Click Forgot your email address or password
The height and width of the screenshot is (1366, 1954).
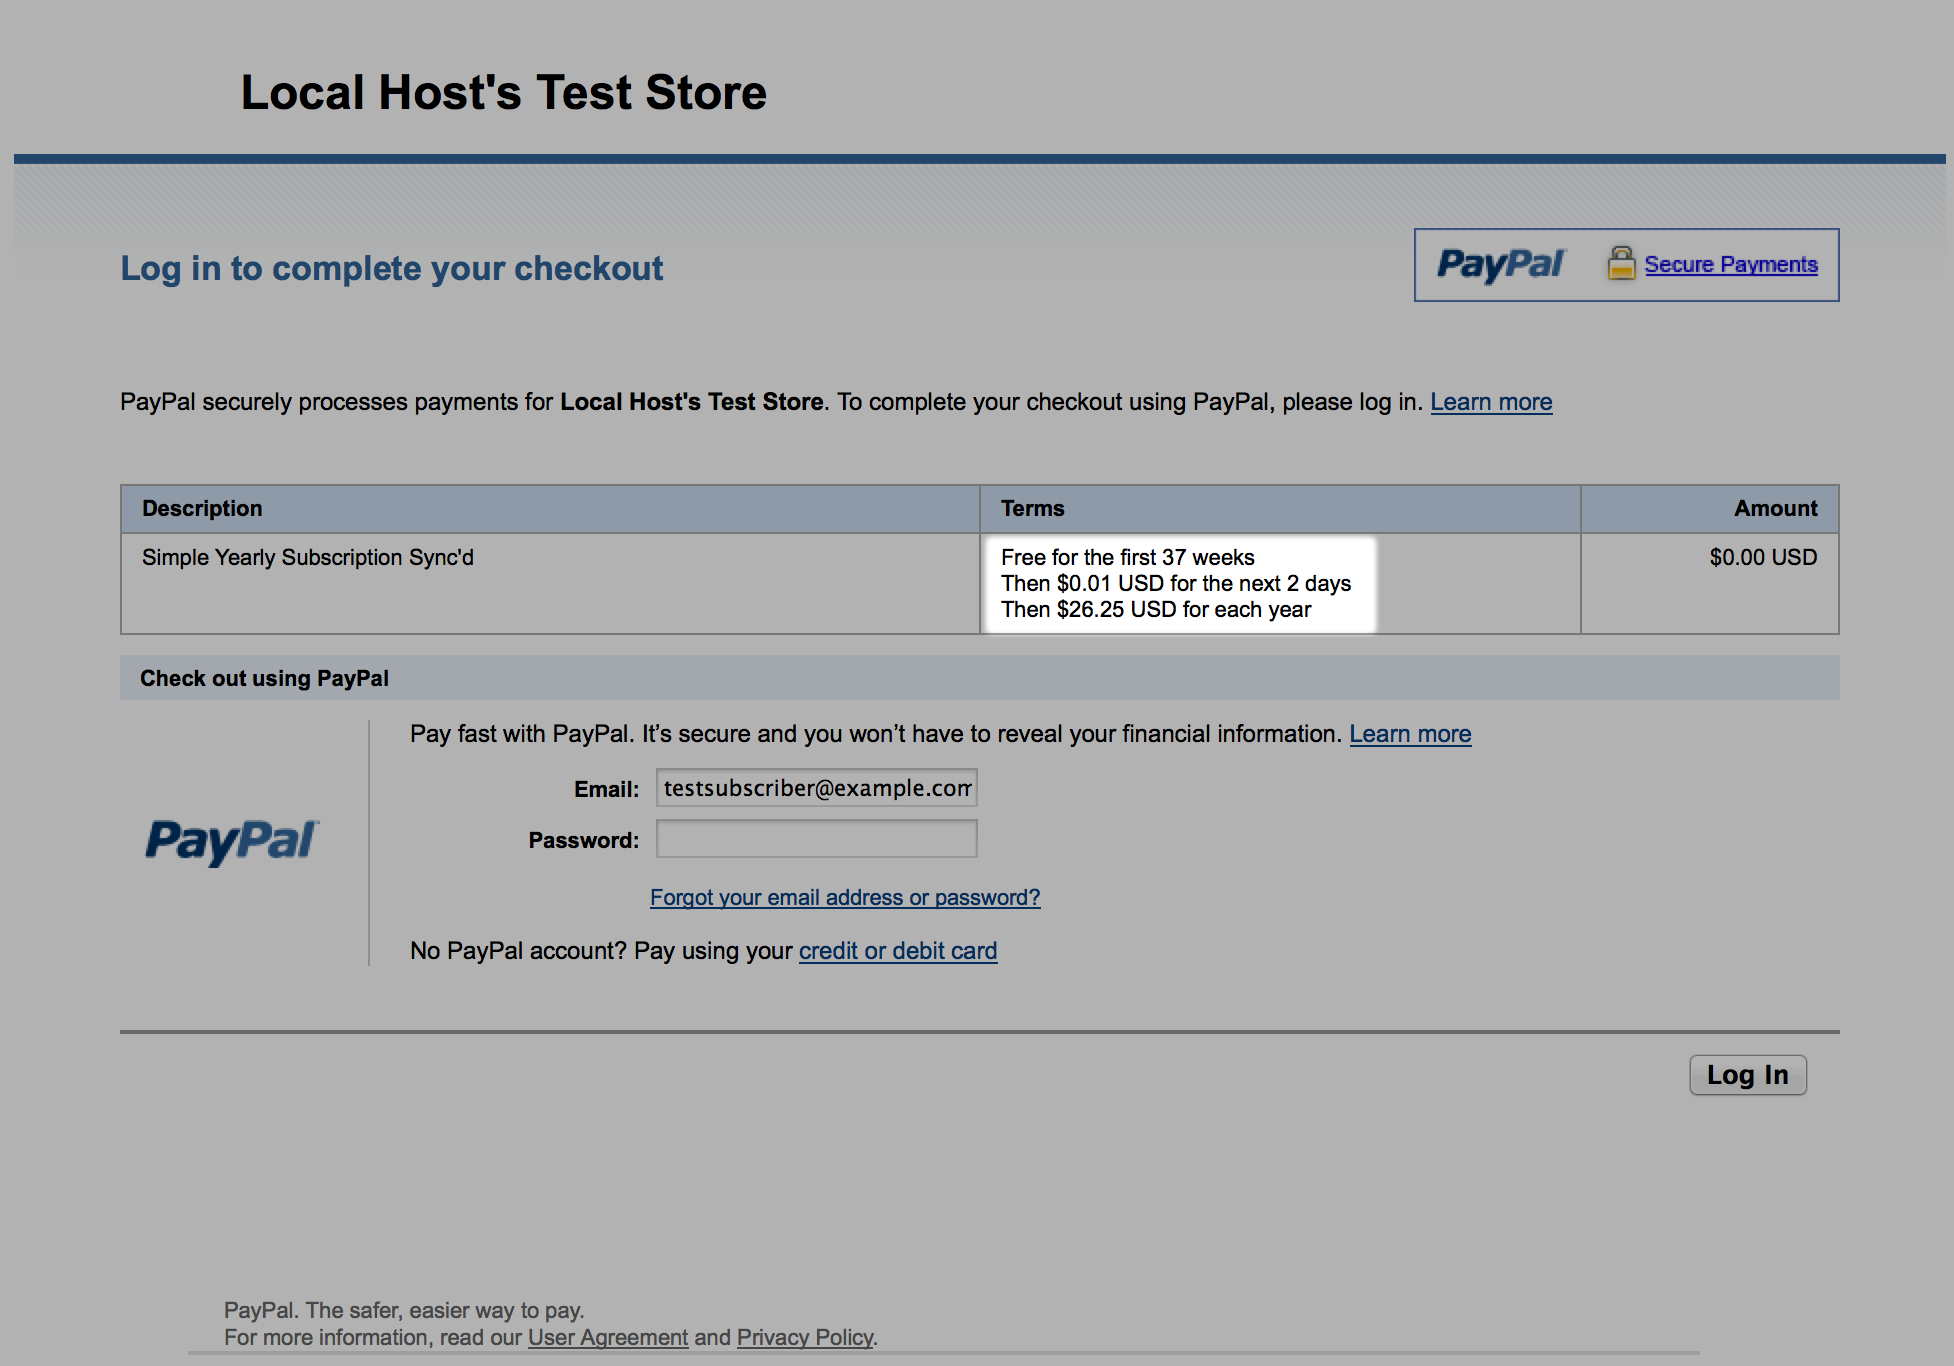coord(845,897)
